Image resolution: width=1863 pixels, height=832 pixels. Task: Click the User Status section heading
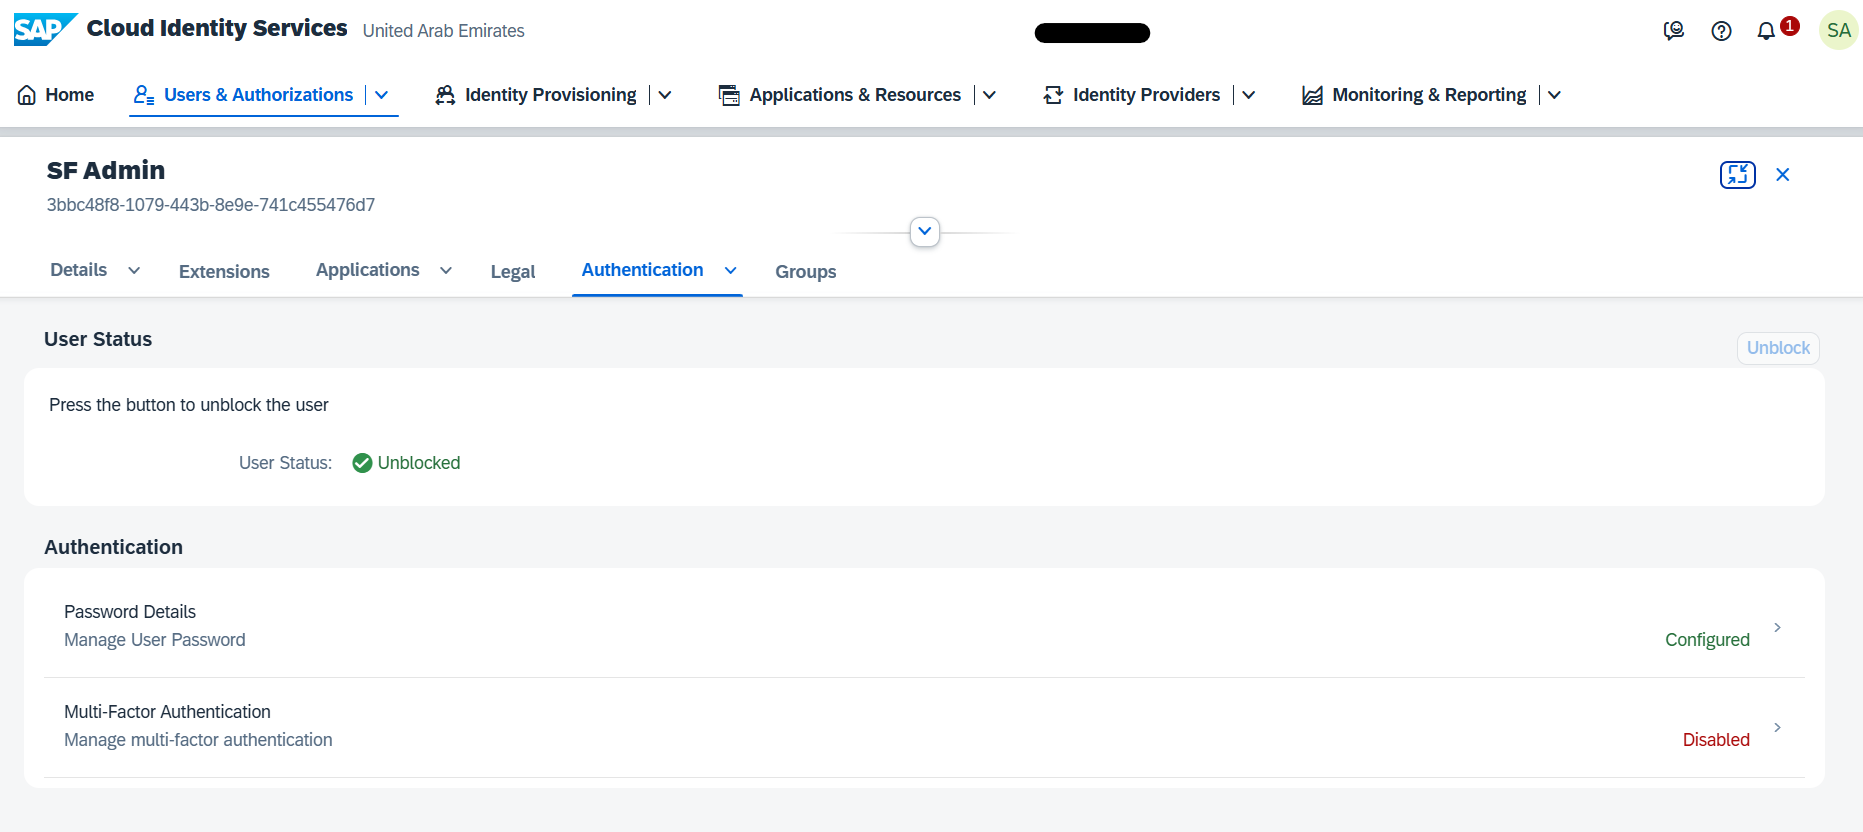pos(98,339)
